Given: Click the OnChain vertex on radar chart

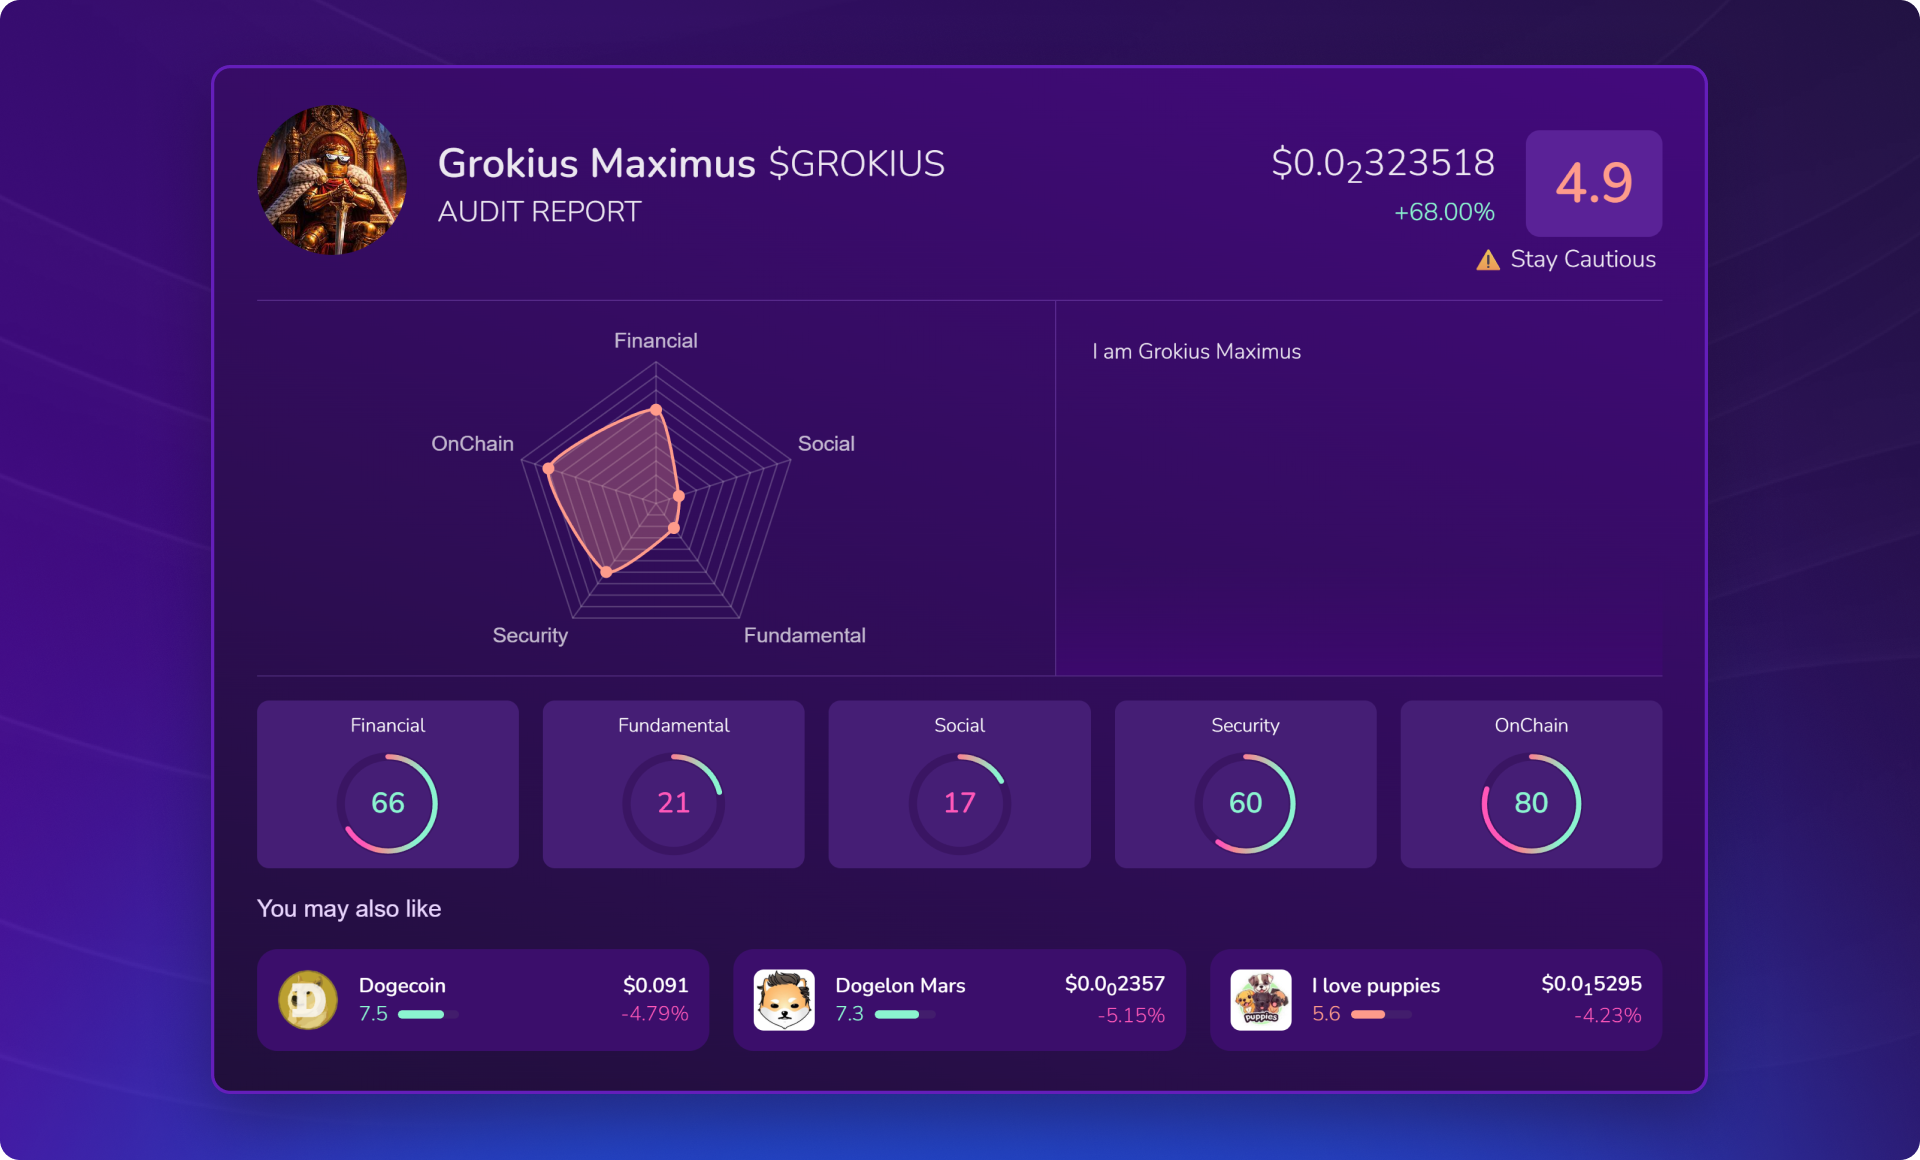Looking at the screenshot, I should point(548,468).
